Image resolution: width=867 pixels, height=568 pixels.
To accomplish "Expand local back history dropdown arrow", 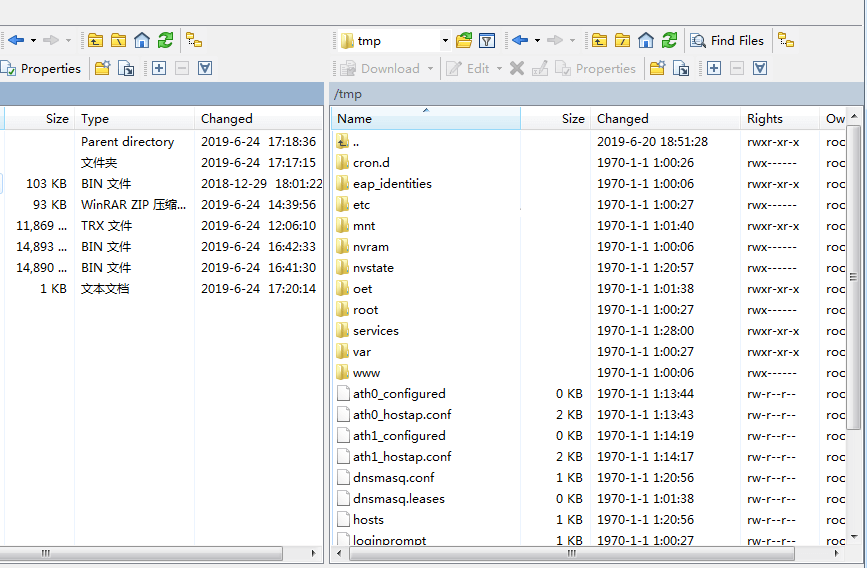I will click(33, 41).
